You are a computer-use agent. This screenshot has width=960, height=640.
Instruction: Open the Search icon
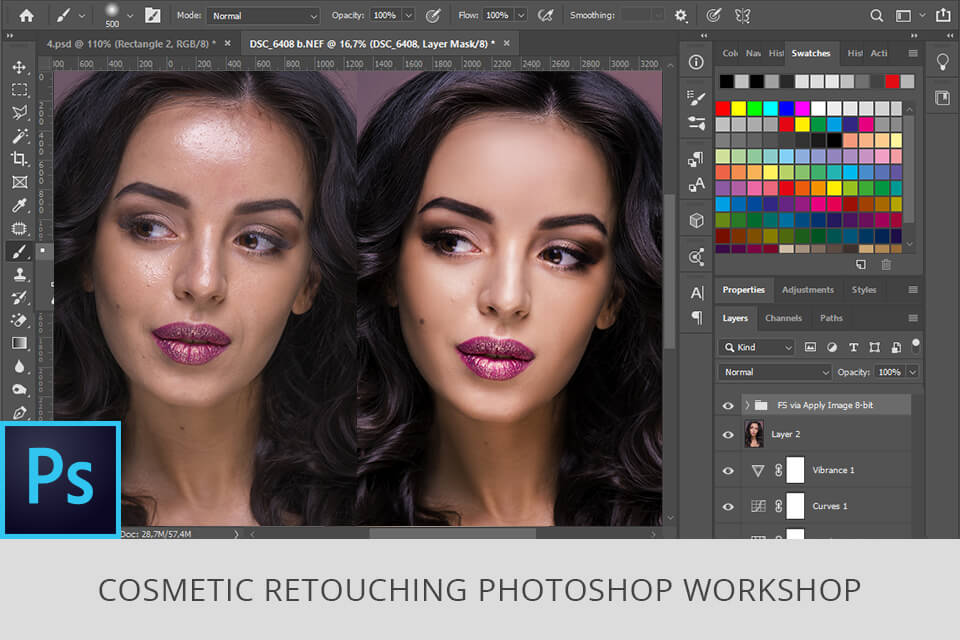[877, 15]
